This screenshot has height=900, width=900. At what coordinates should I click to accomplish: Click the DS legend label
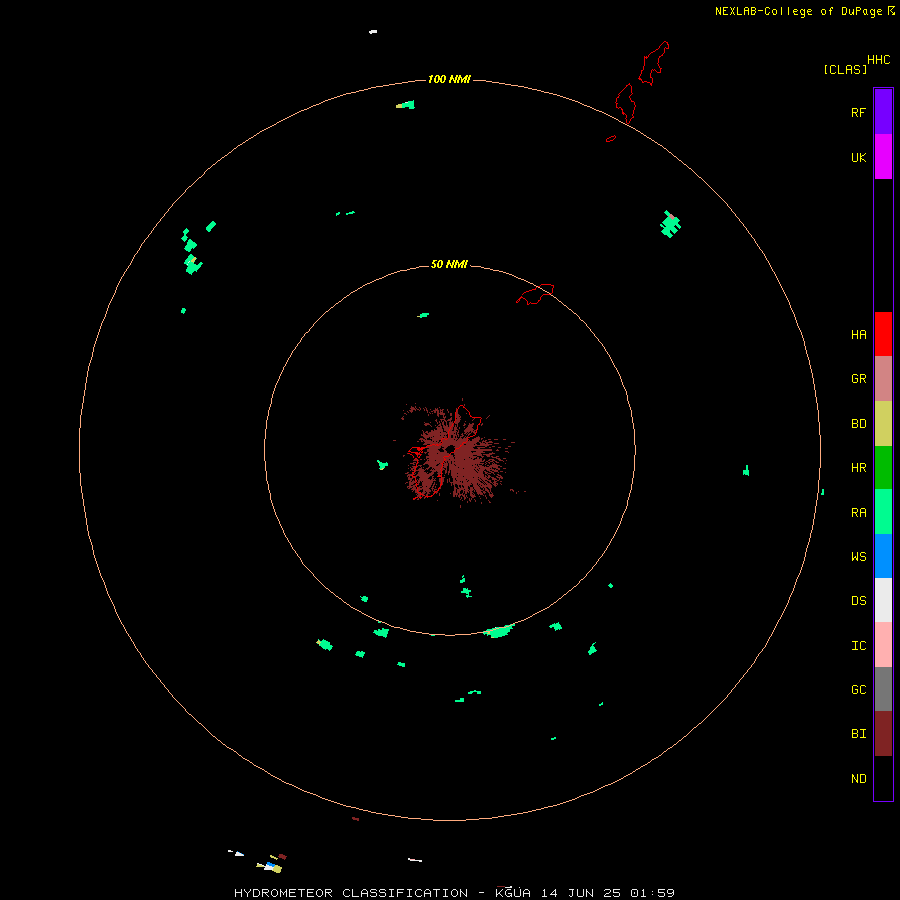tap(858, 601)
